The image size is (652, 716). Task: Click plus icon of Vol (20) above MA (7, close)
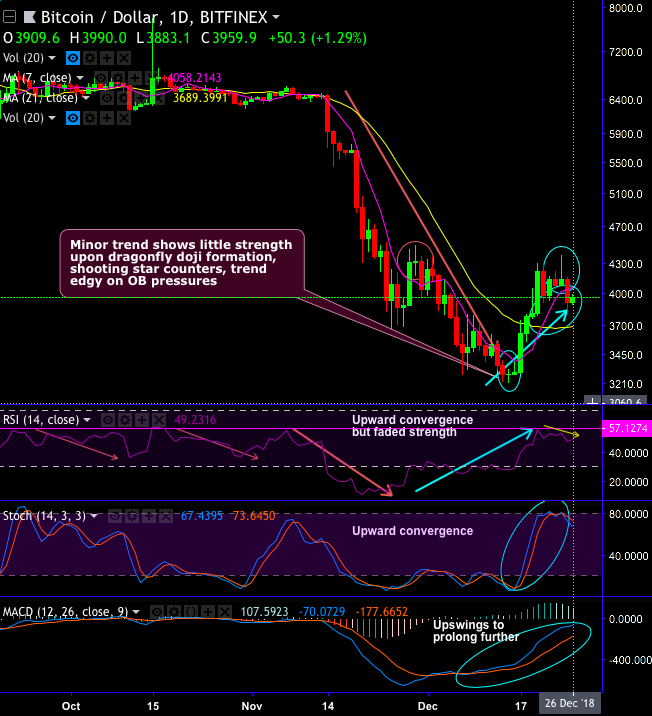[107, 58]
